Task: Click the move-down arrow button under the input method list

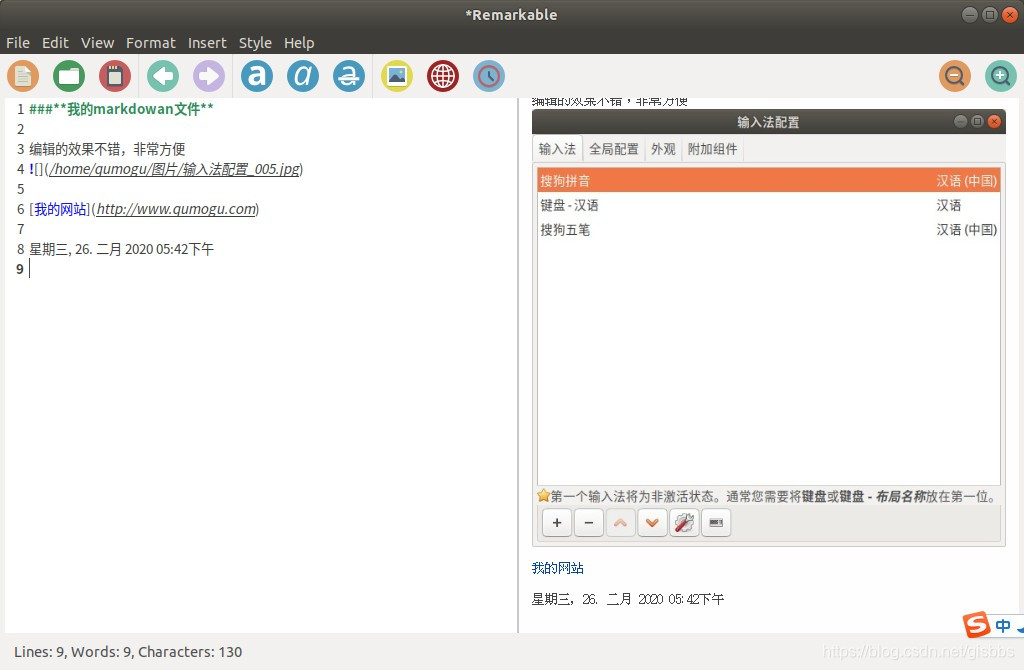Action: (x=652, y=522)
